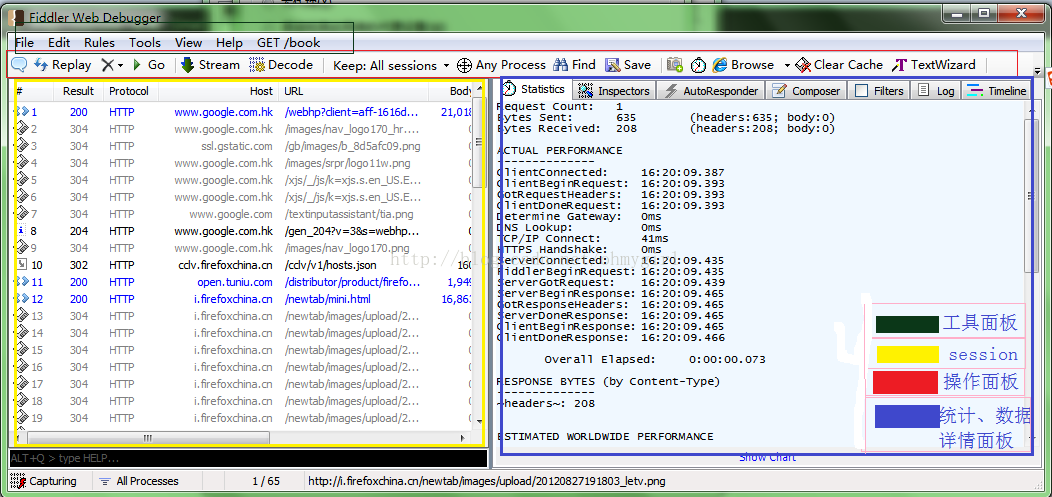
Task: Toggle the Decode toolbar button
Action: [281, 65]
